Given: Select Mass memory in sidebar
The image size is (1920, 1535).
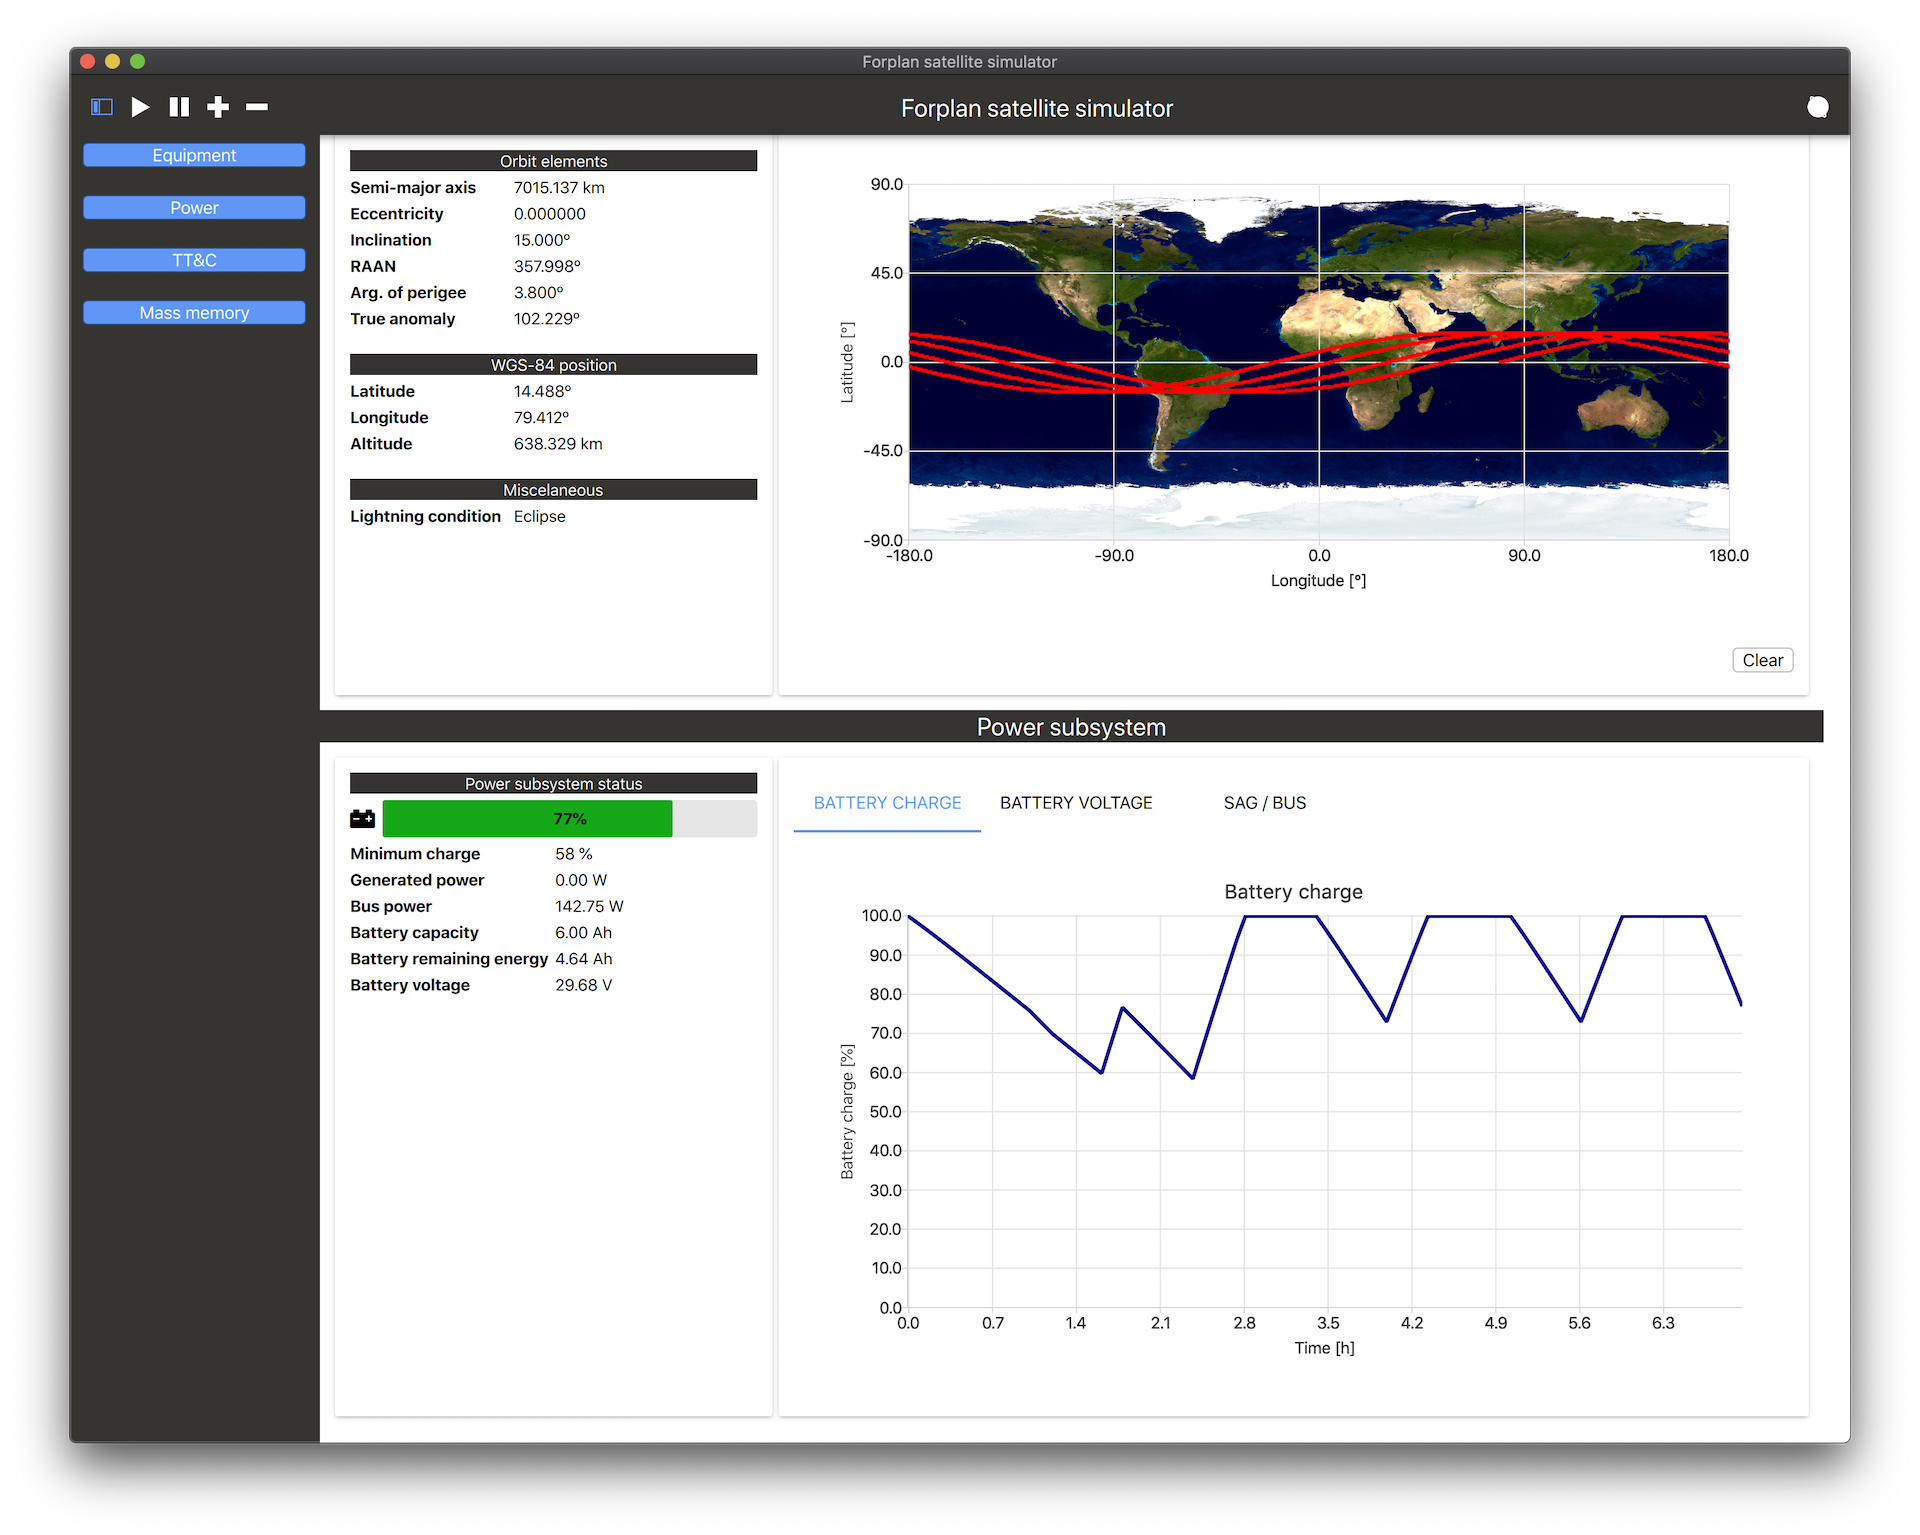Looking at the screenshot, I should pos(194,313).
